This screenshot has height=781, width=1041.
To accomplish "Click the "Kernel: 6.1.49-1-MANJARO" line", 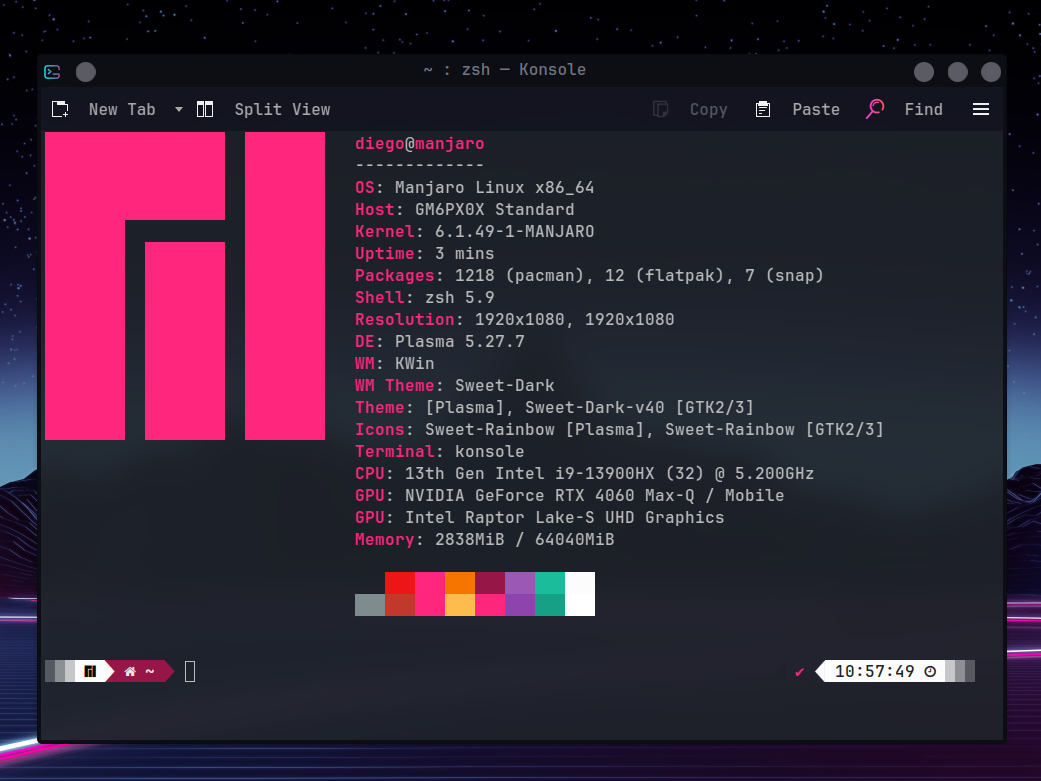I will (x=475, y=231).
